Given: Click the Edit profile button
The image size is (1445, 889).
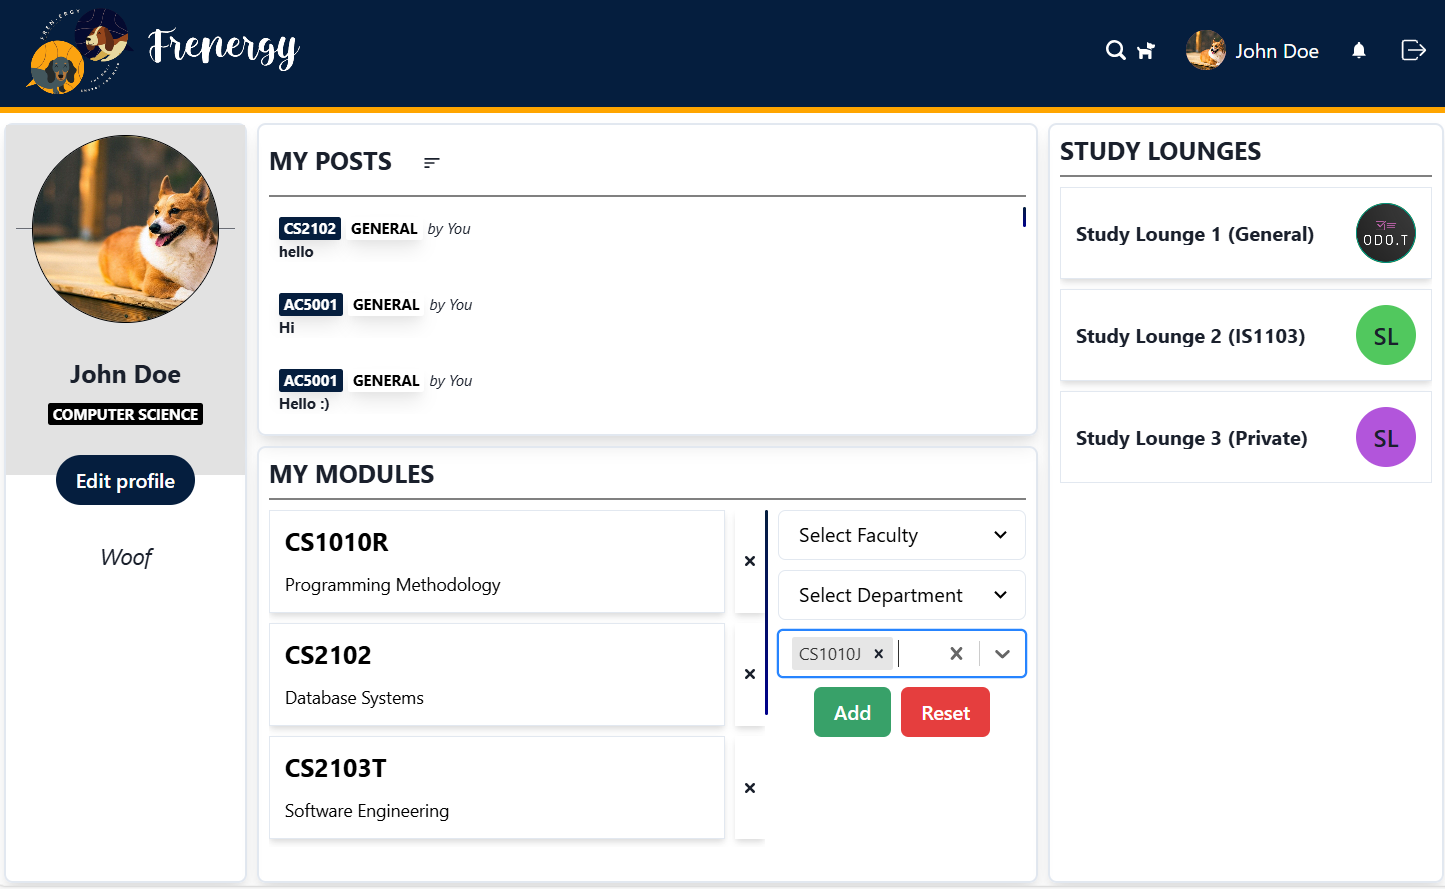Looking at the screenshot, I should [x=125, y=480].
